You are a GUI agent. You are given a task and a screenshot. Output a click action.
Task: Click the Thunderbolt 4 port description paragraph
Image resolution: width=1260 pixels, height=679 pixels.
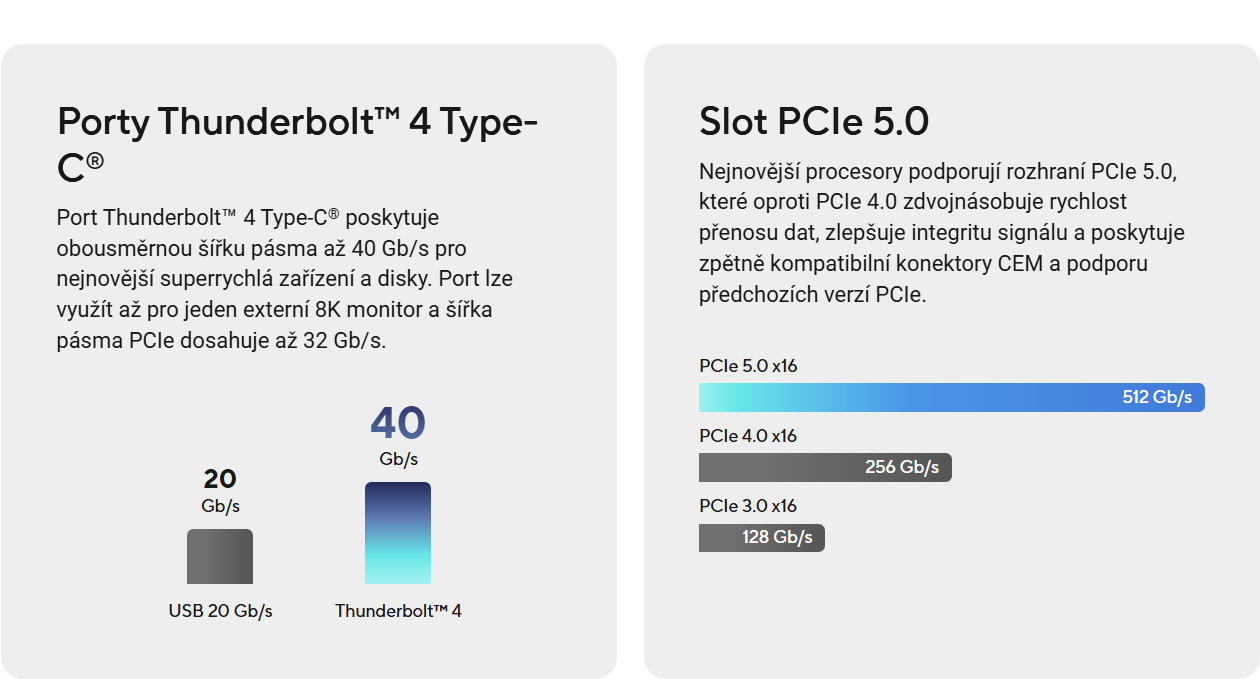tap(285, 279)
